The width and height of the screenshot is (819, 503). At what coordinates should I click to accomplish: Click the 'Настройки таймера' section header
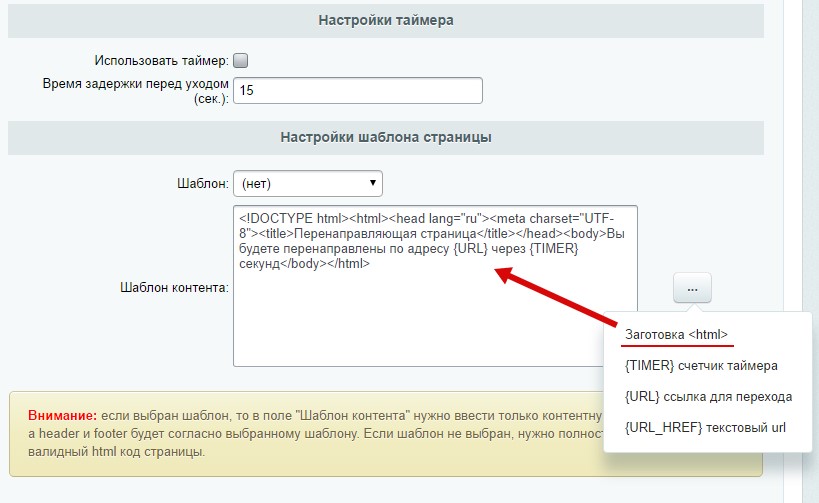click(386, 20)
